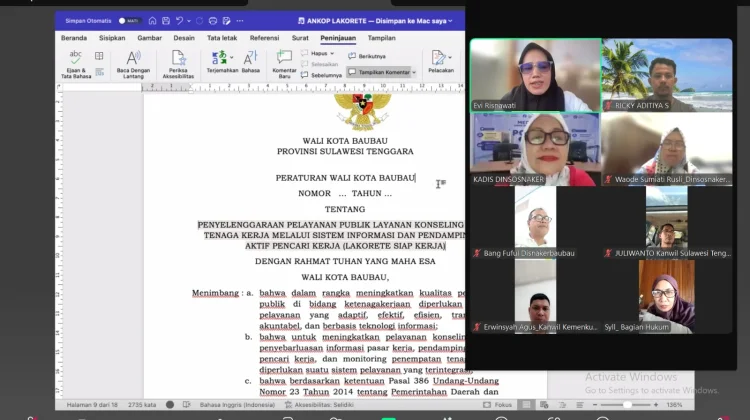Expand the Pelacakan dropdown arrow
The width and height of the screenshot is (750, 420).
tap(450, 57)
